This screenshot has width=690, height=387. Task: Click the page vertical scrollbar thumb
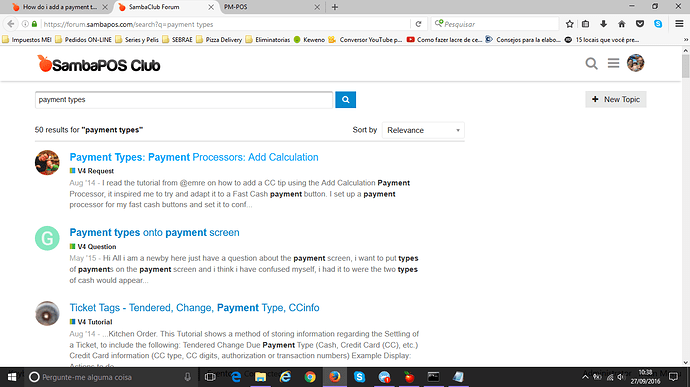tap(686, 66)
